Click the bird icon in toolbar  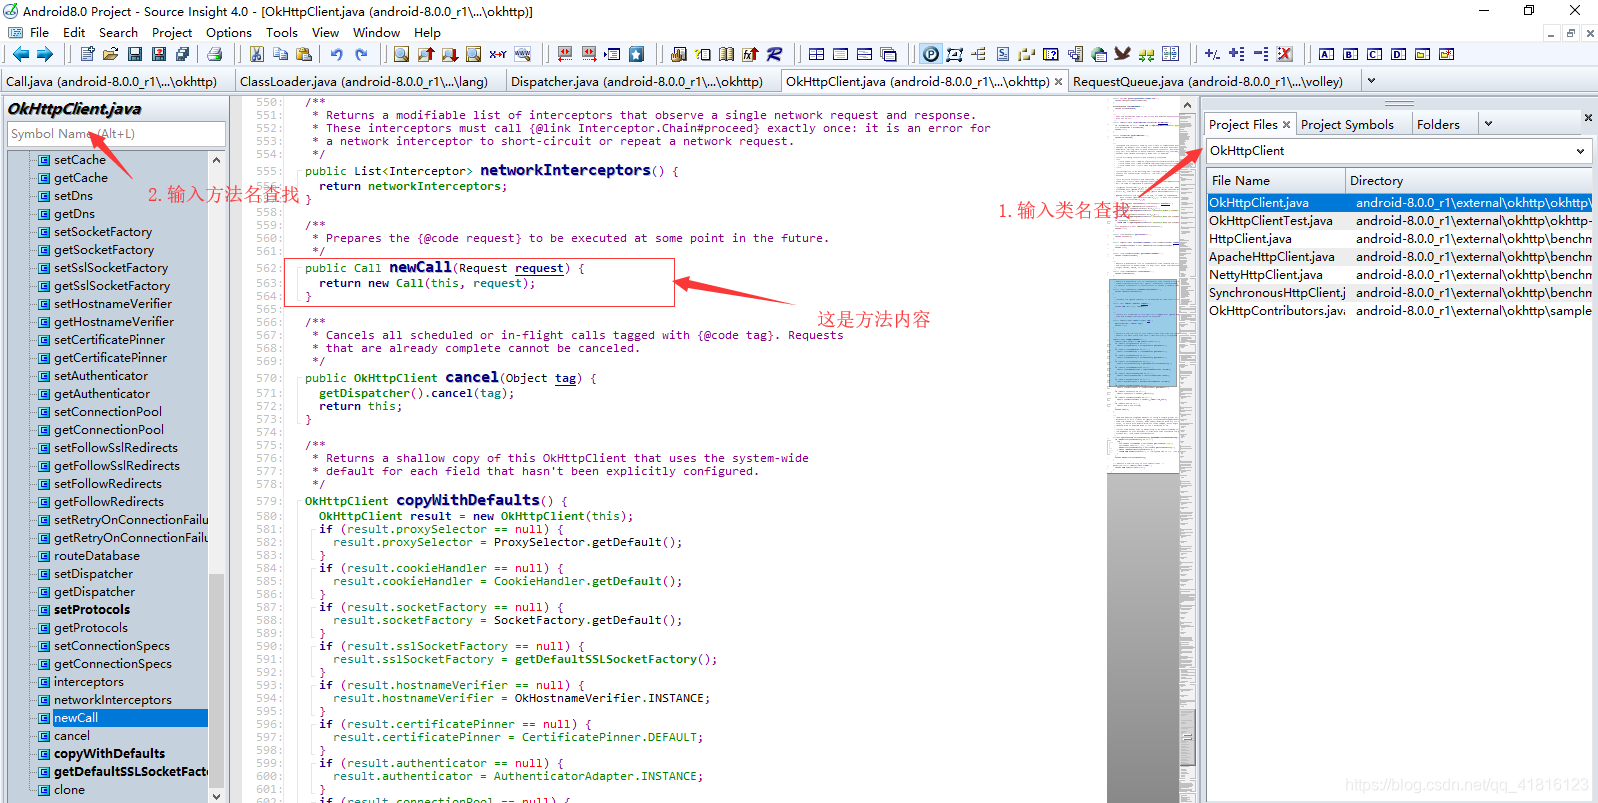[1123, 54]
